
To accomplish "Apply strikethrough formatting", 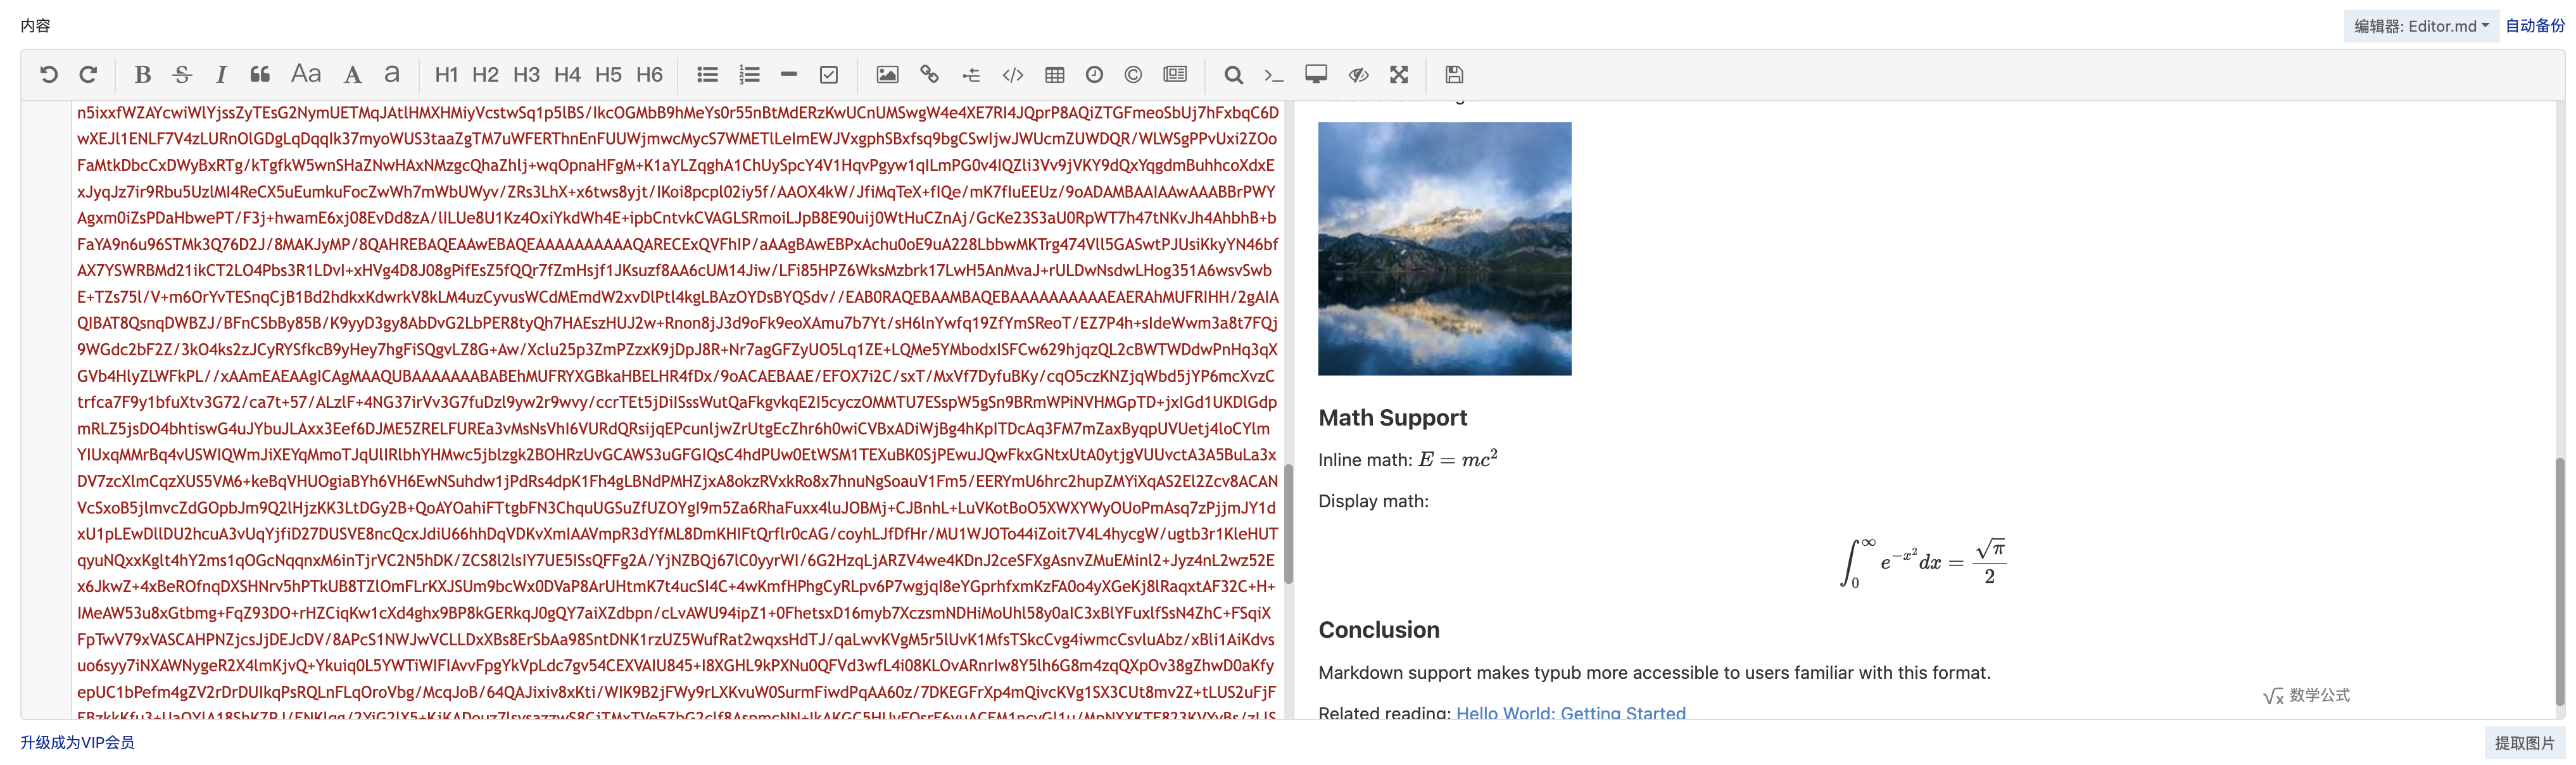I will [x=182, y=75].
